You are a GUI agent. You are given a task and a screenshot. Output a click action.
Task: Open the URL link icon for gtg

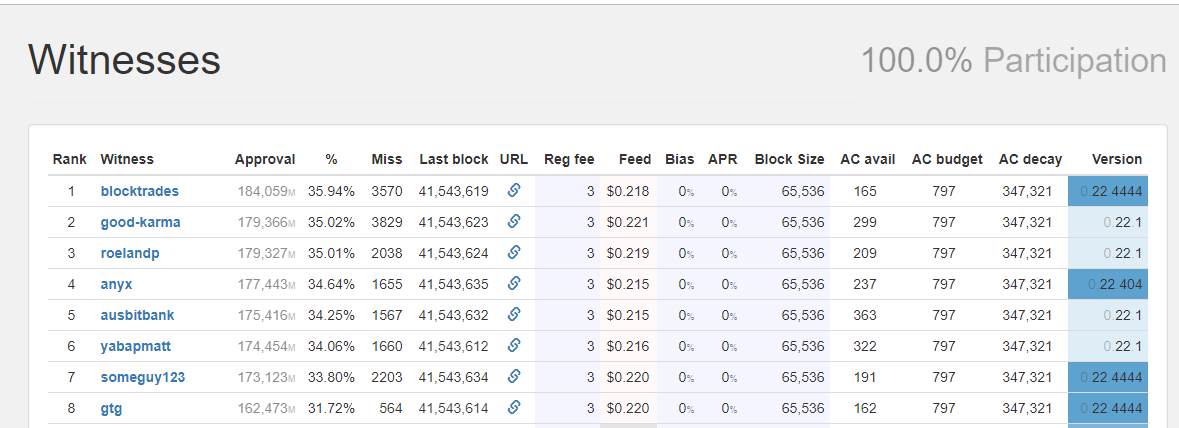point(514,408)
